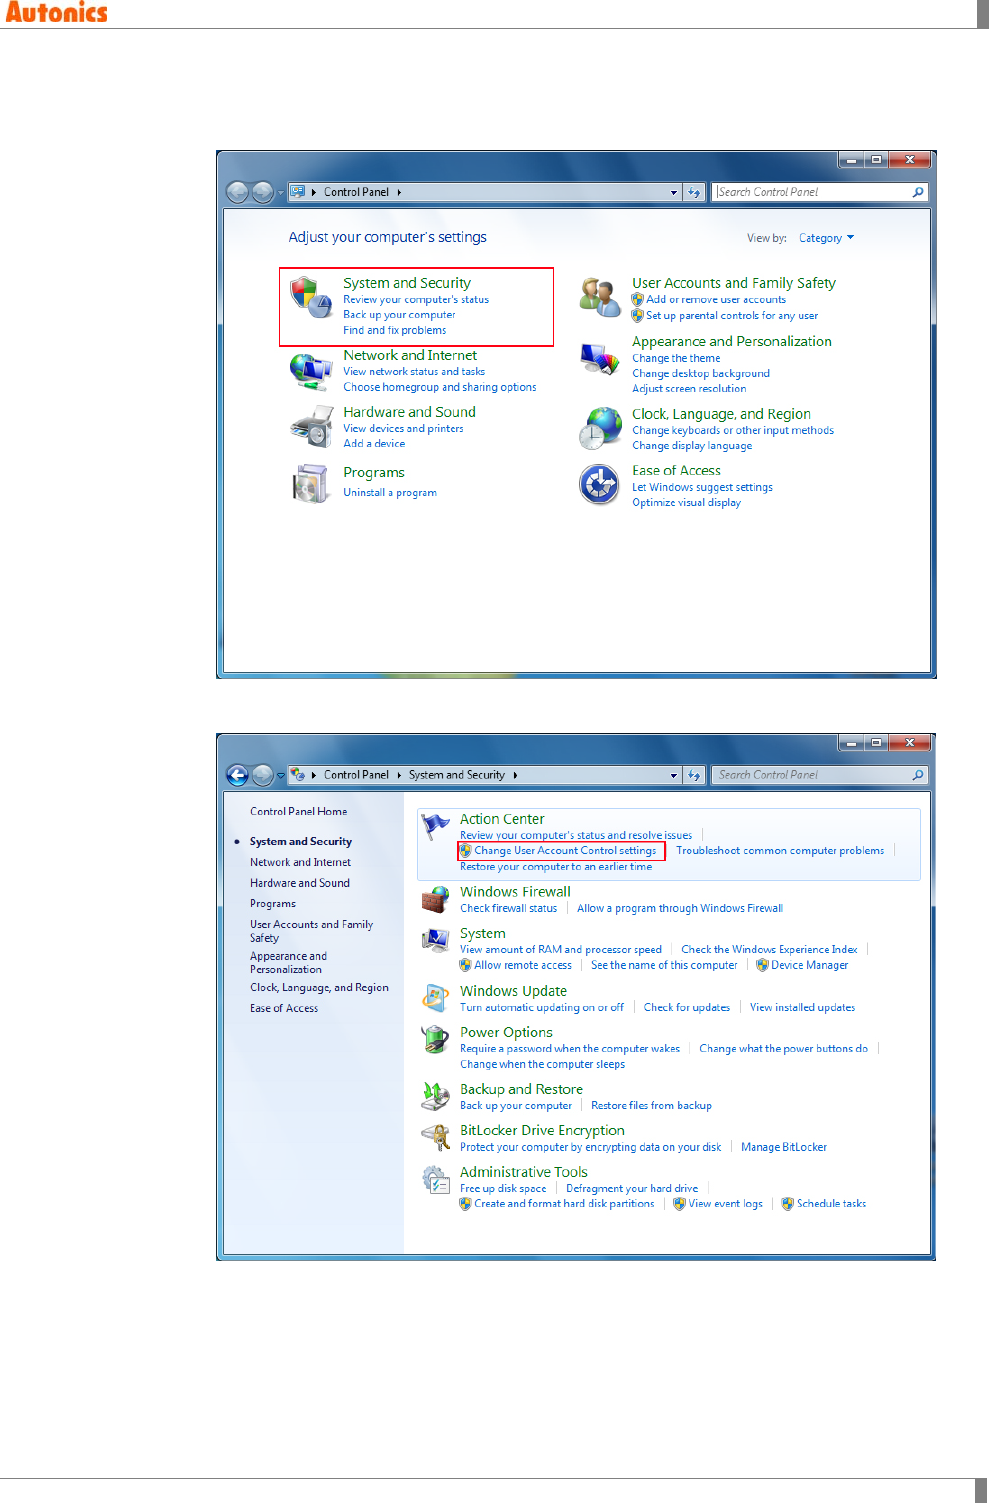The width and height of the screenshot is (989, 1503).
Task: Click refresh button next to Control Panel address bar
Action: point(694,192)
